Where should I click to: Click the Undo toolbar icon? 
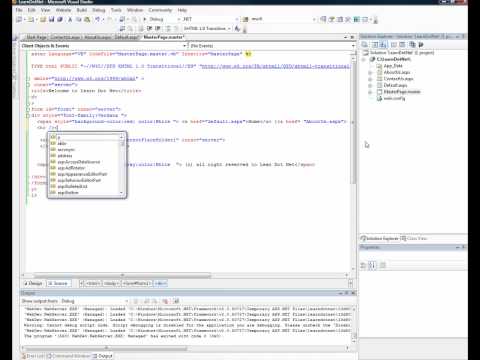pyautogui.click(x=98, y=19)
